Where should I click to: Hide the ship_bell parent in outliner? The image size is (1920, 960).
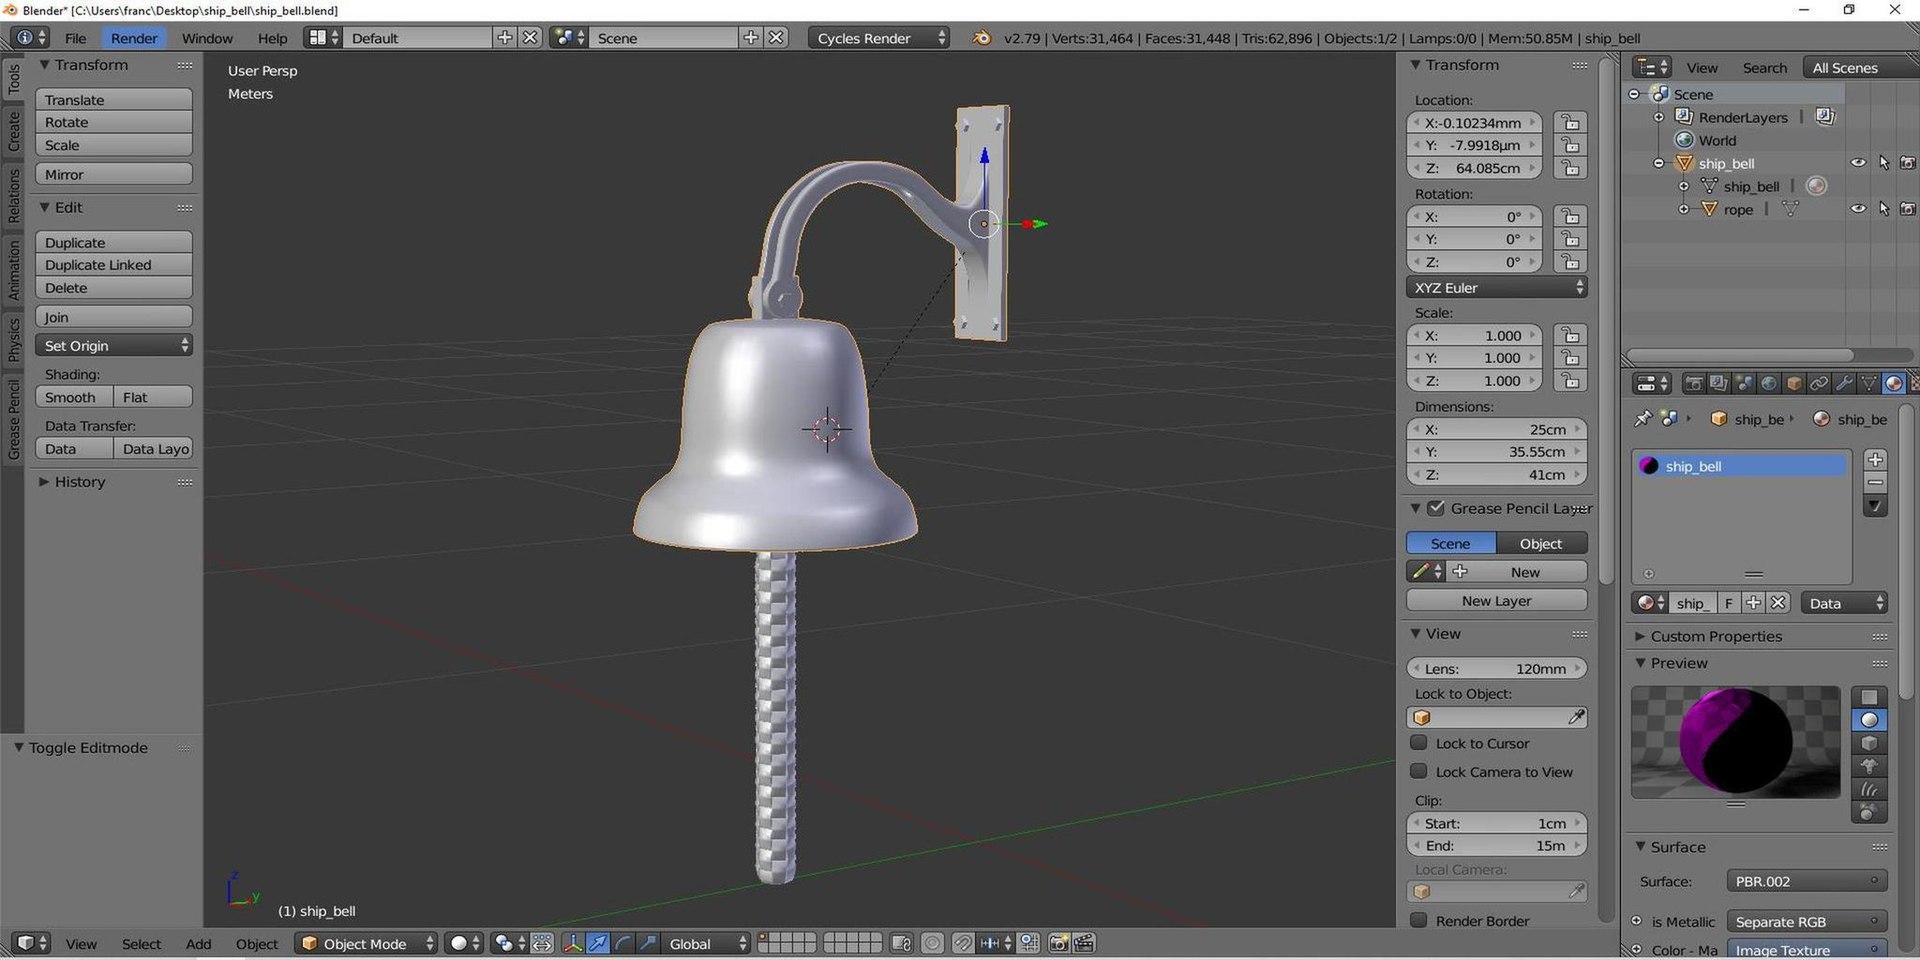point(1858,163)
